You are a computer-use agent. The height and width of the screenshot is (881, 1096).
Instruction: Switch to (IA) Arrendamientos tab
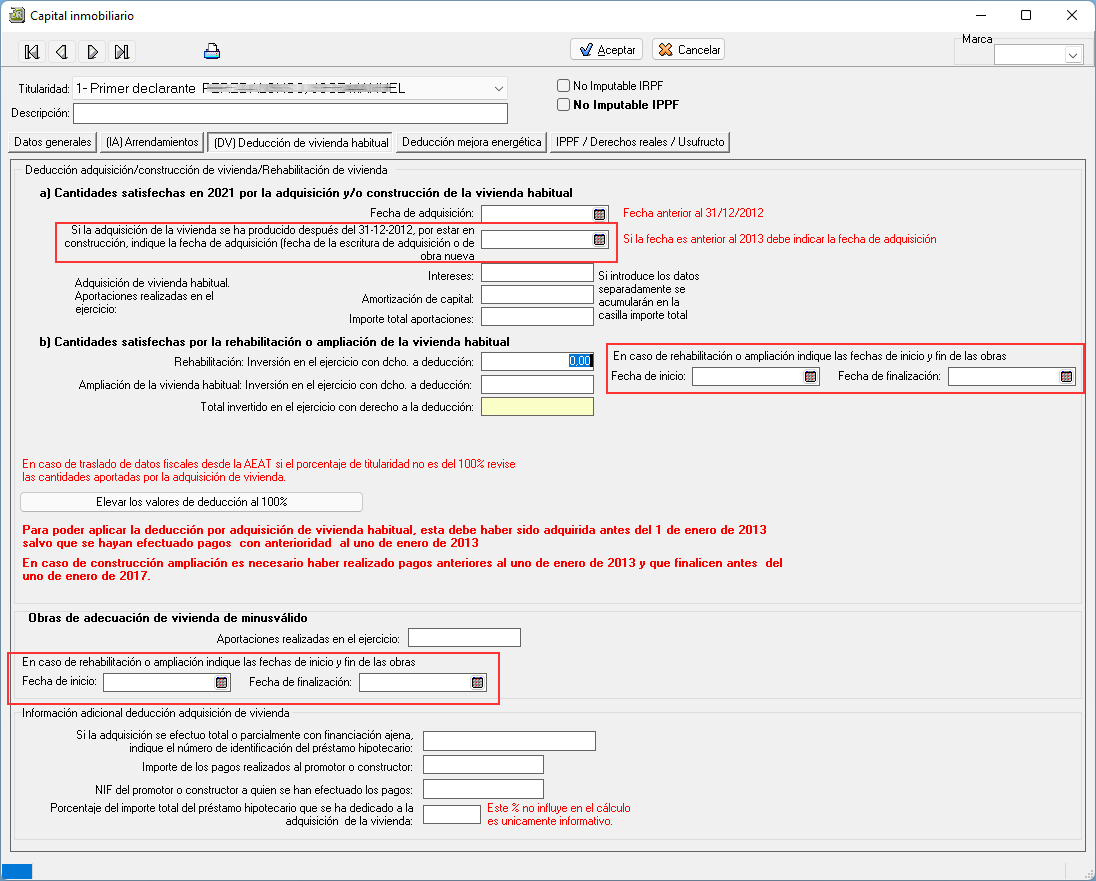[152, 142]
